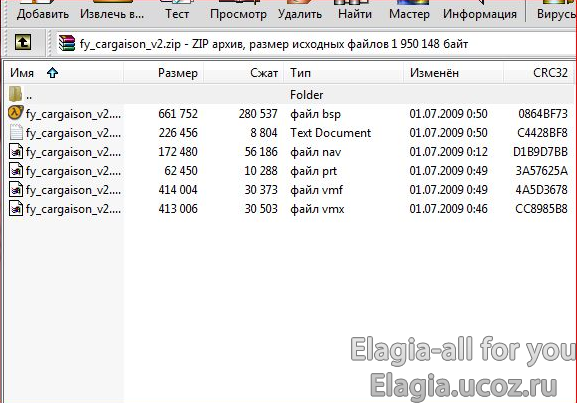Select the vmx file icon
577x403 pixels.
pos(16,209)
